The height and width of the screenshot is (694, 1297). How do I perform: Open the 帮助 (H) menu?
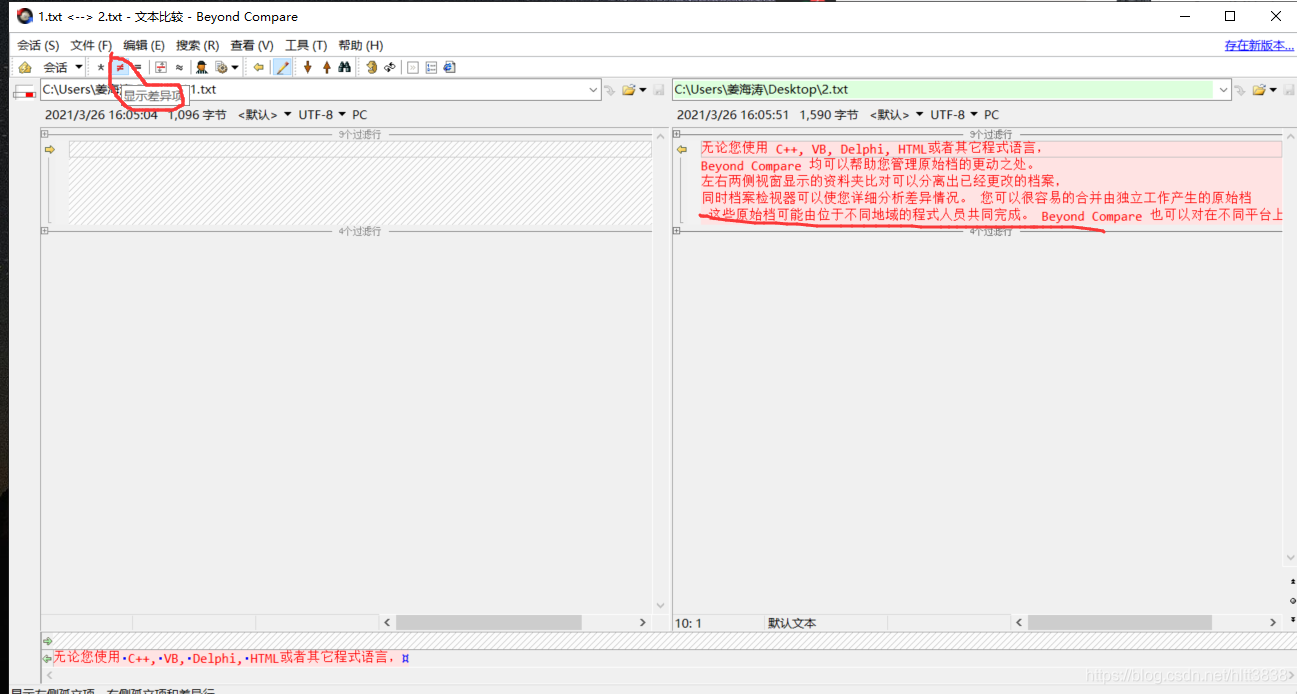[x=360, y=45]
